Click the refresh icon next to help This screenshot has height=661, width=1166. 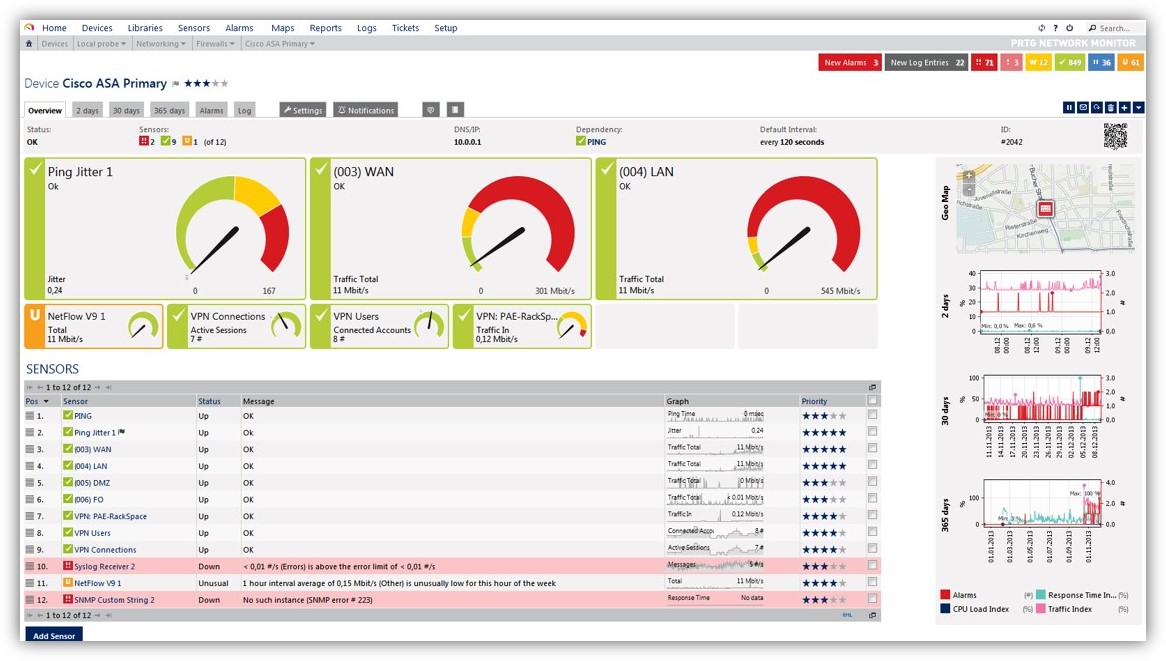1042,28
